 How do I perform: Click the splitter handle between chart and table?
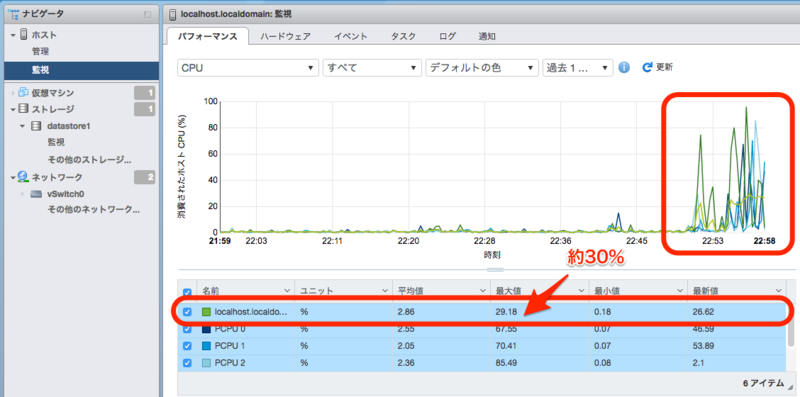pyautogui.click(x=495, y=269)
